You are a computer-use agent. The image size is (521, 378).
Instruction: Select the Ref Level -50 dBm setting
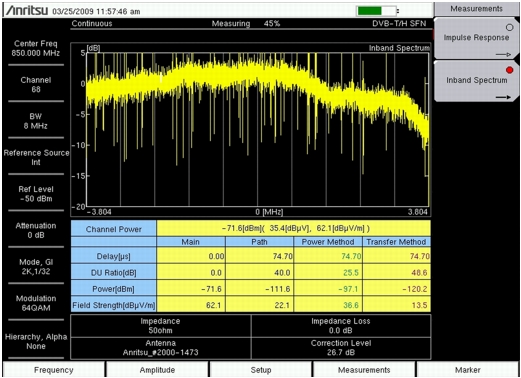pyautogui.click(x=36, y=194)
